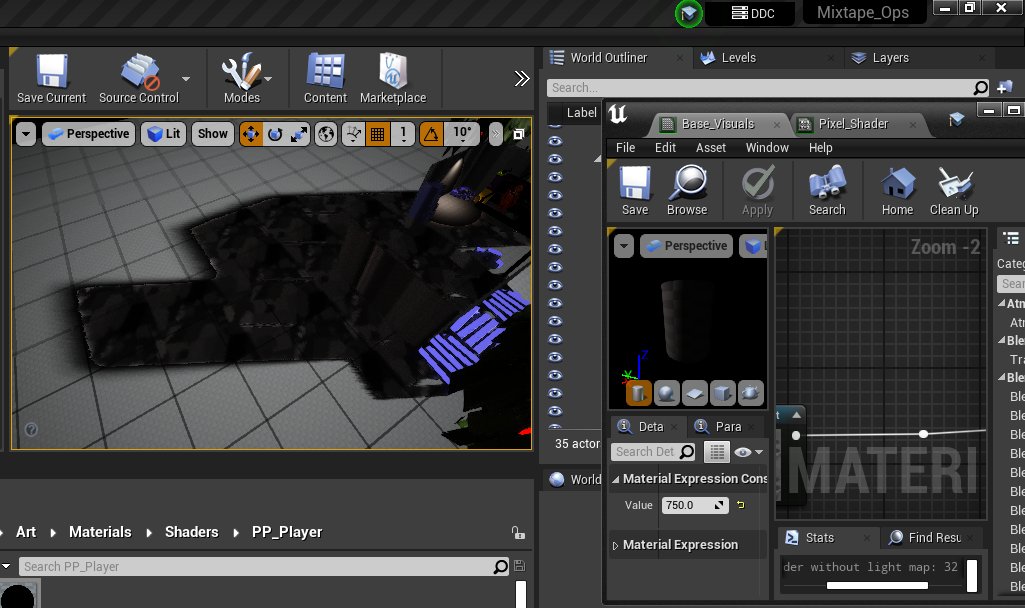Set material preview shape to plane

[x=694, y=394]
